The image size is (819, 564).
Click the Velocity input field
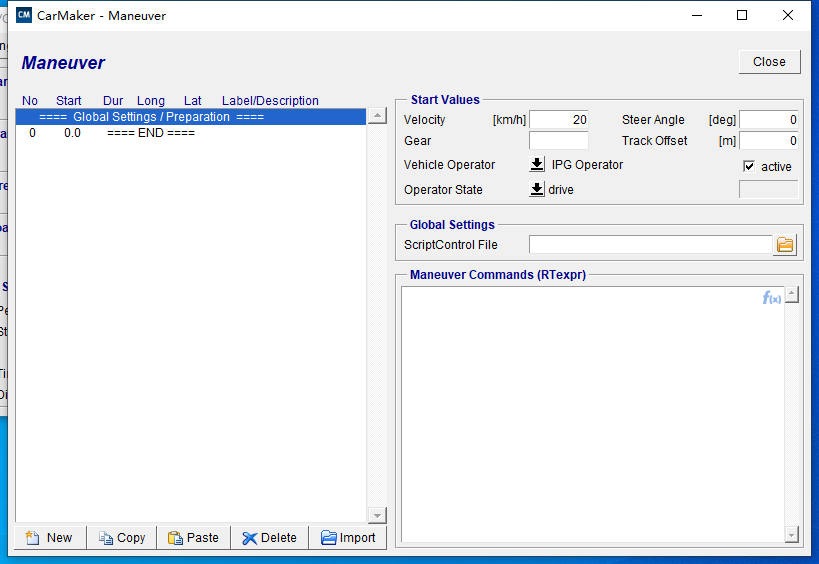558,120
